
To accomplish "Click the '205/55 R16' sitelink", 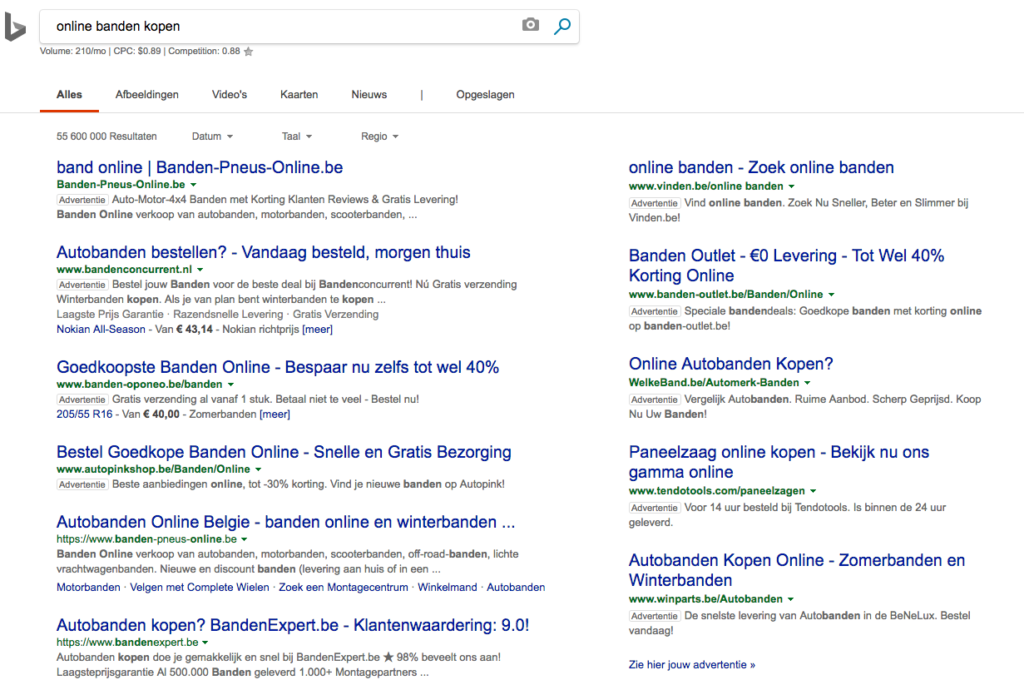I will click(x=84, y=414).
